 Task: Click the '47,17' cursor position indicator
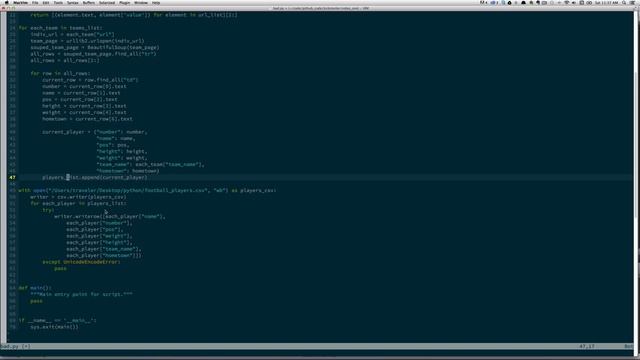(587, 347)
